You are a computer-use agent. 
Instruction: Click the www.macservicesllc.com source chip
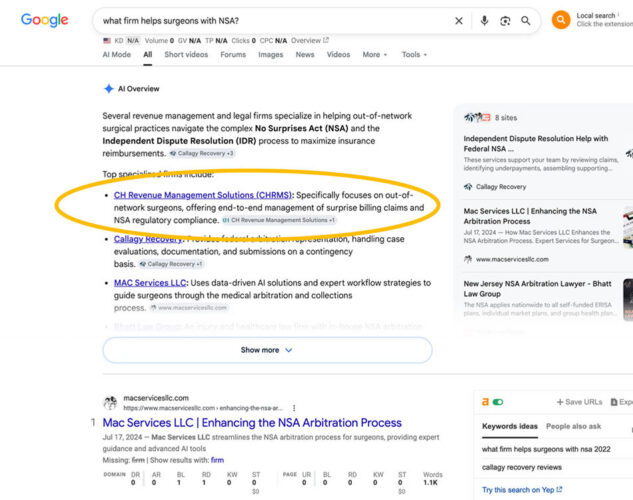189,308
